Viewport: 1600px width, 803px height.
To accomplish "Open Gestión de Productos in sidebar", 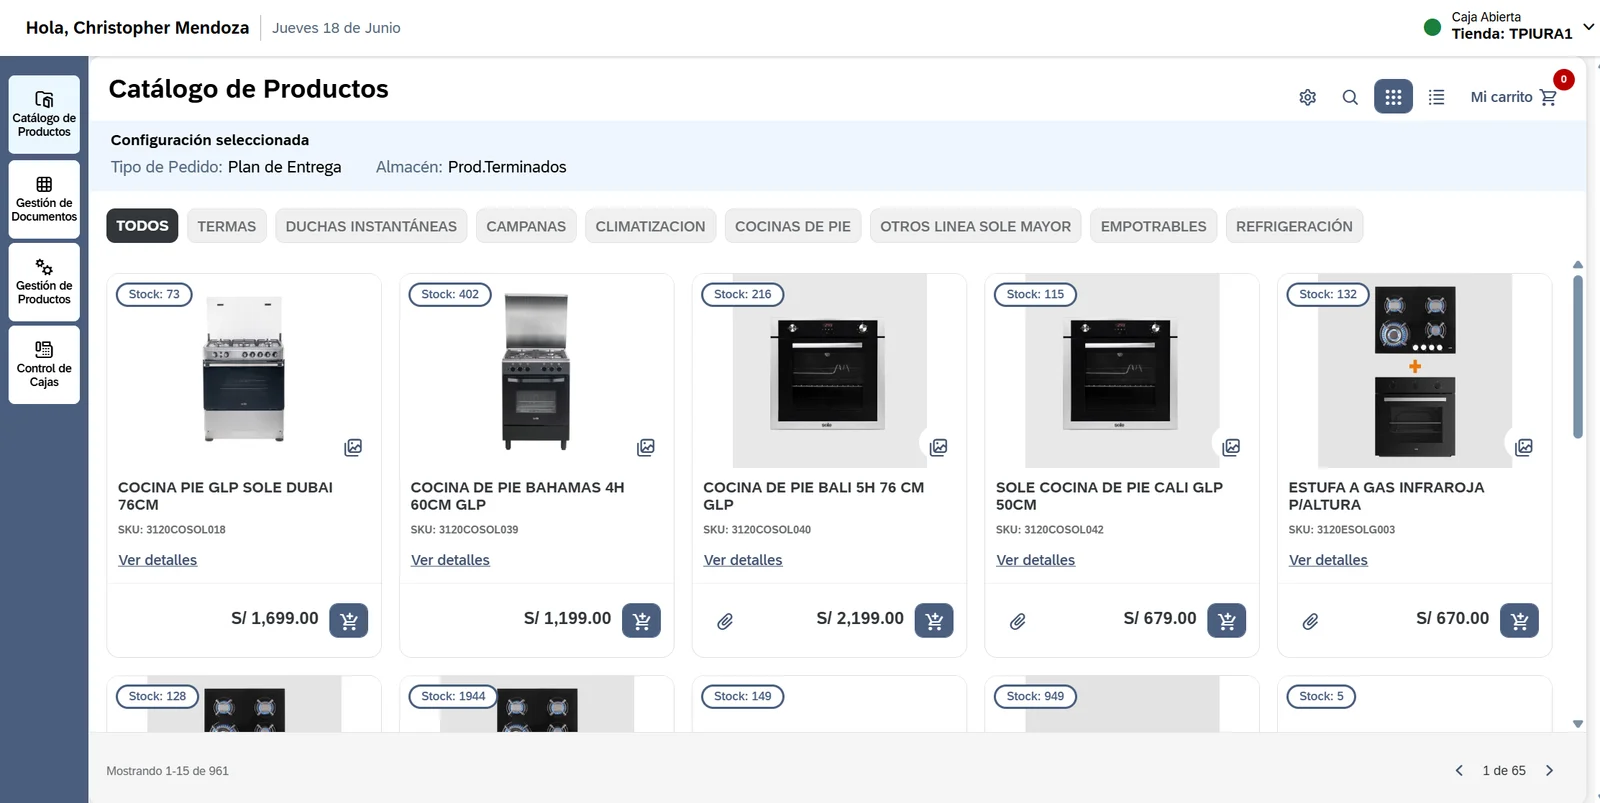I will point(44,282).
